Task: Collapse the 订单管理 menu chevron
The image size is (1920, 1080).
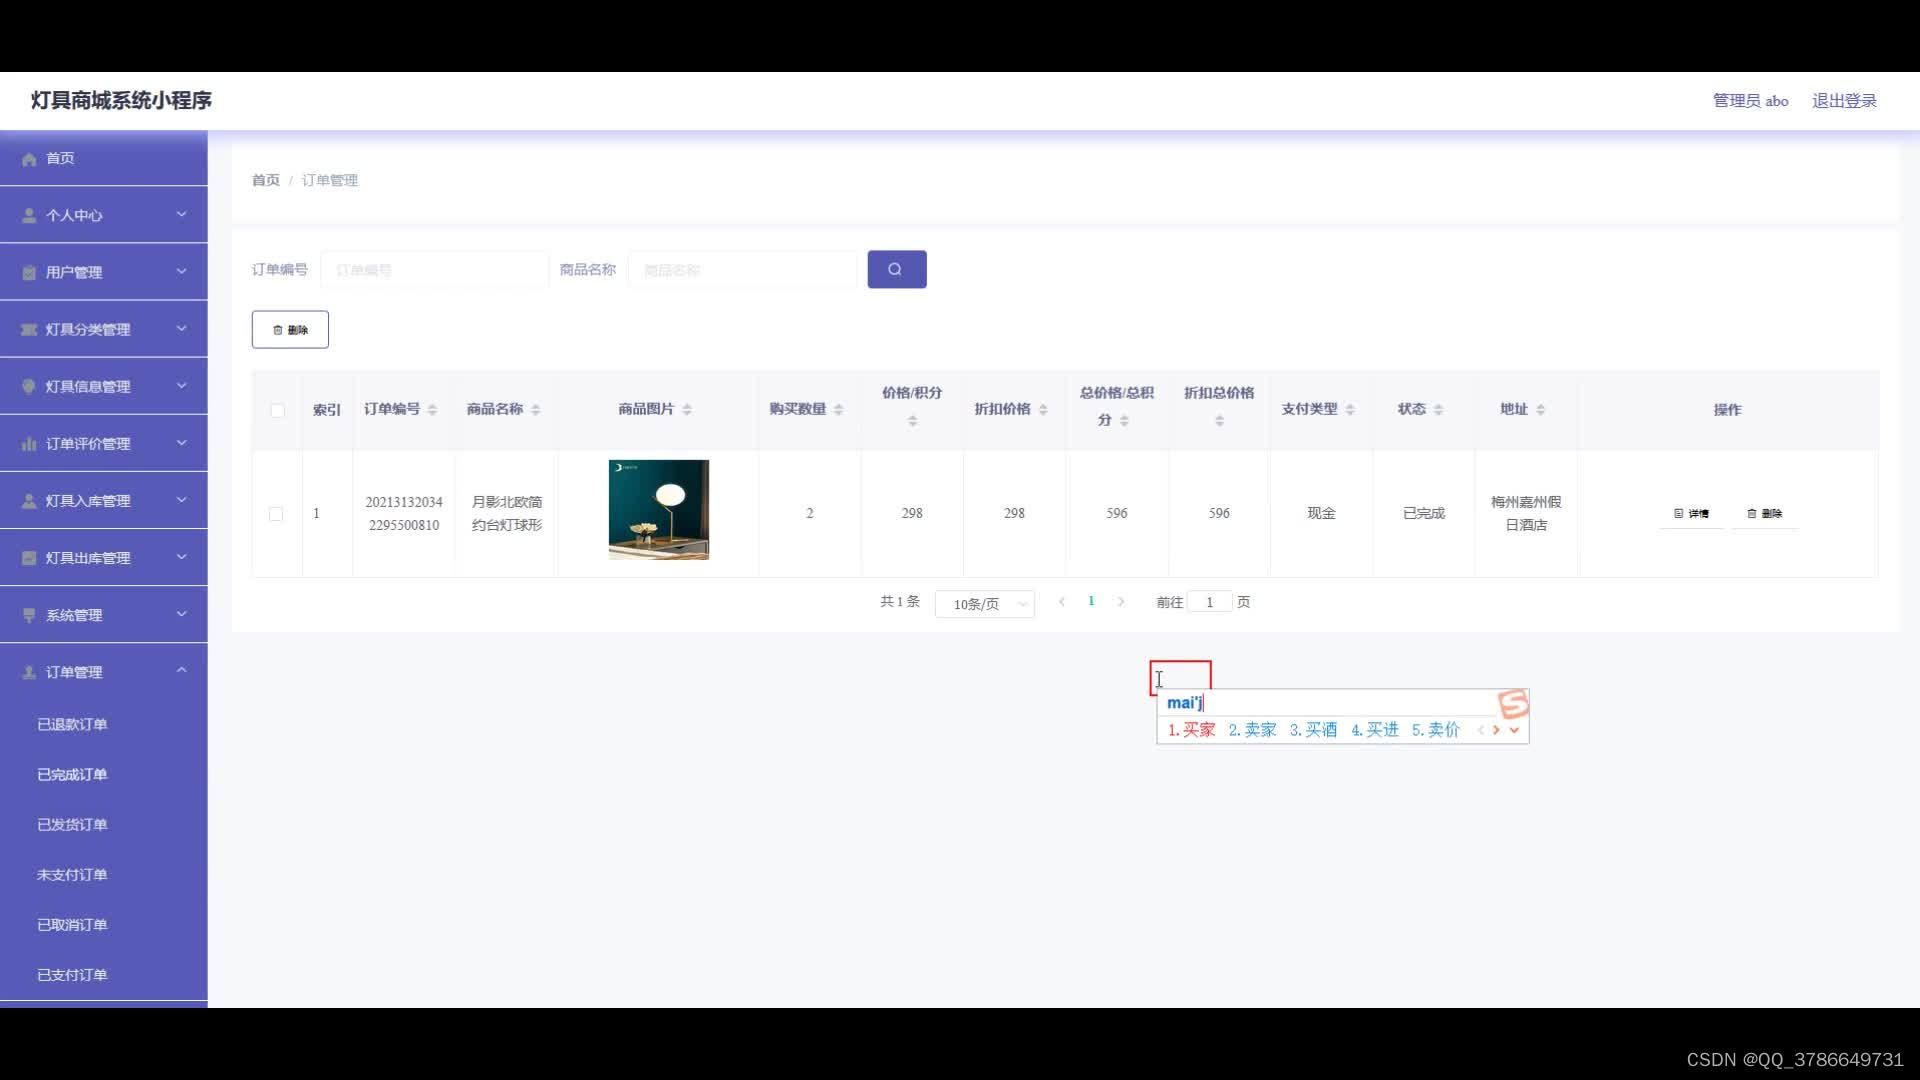Action: (x=181, y=670)
